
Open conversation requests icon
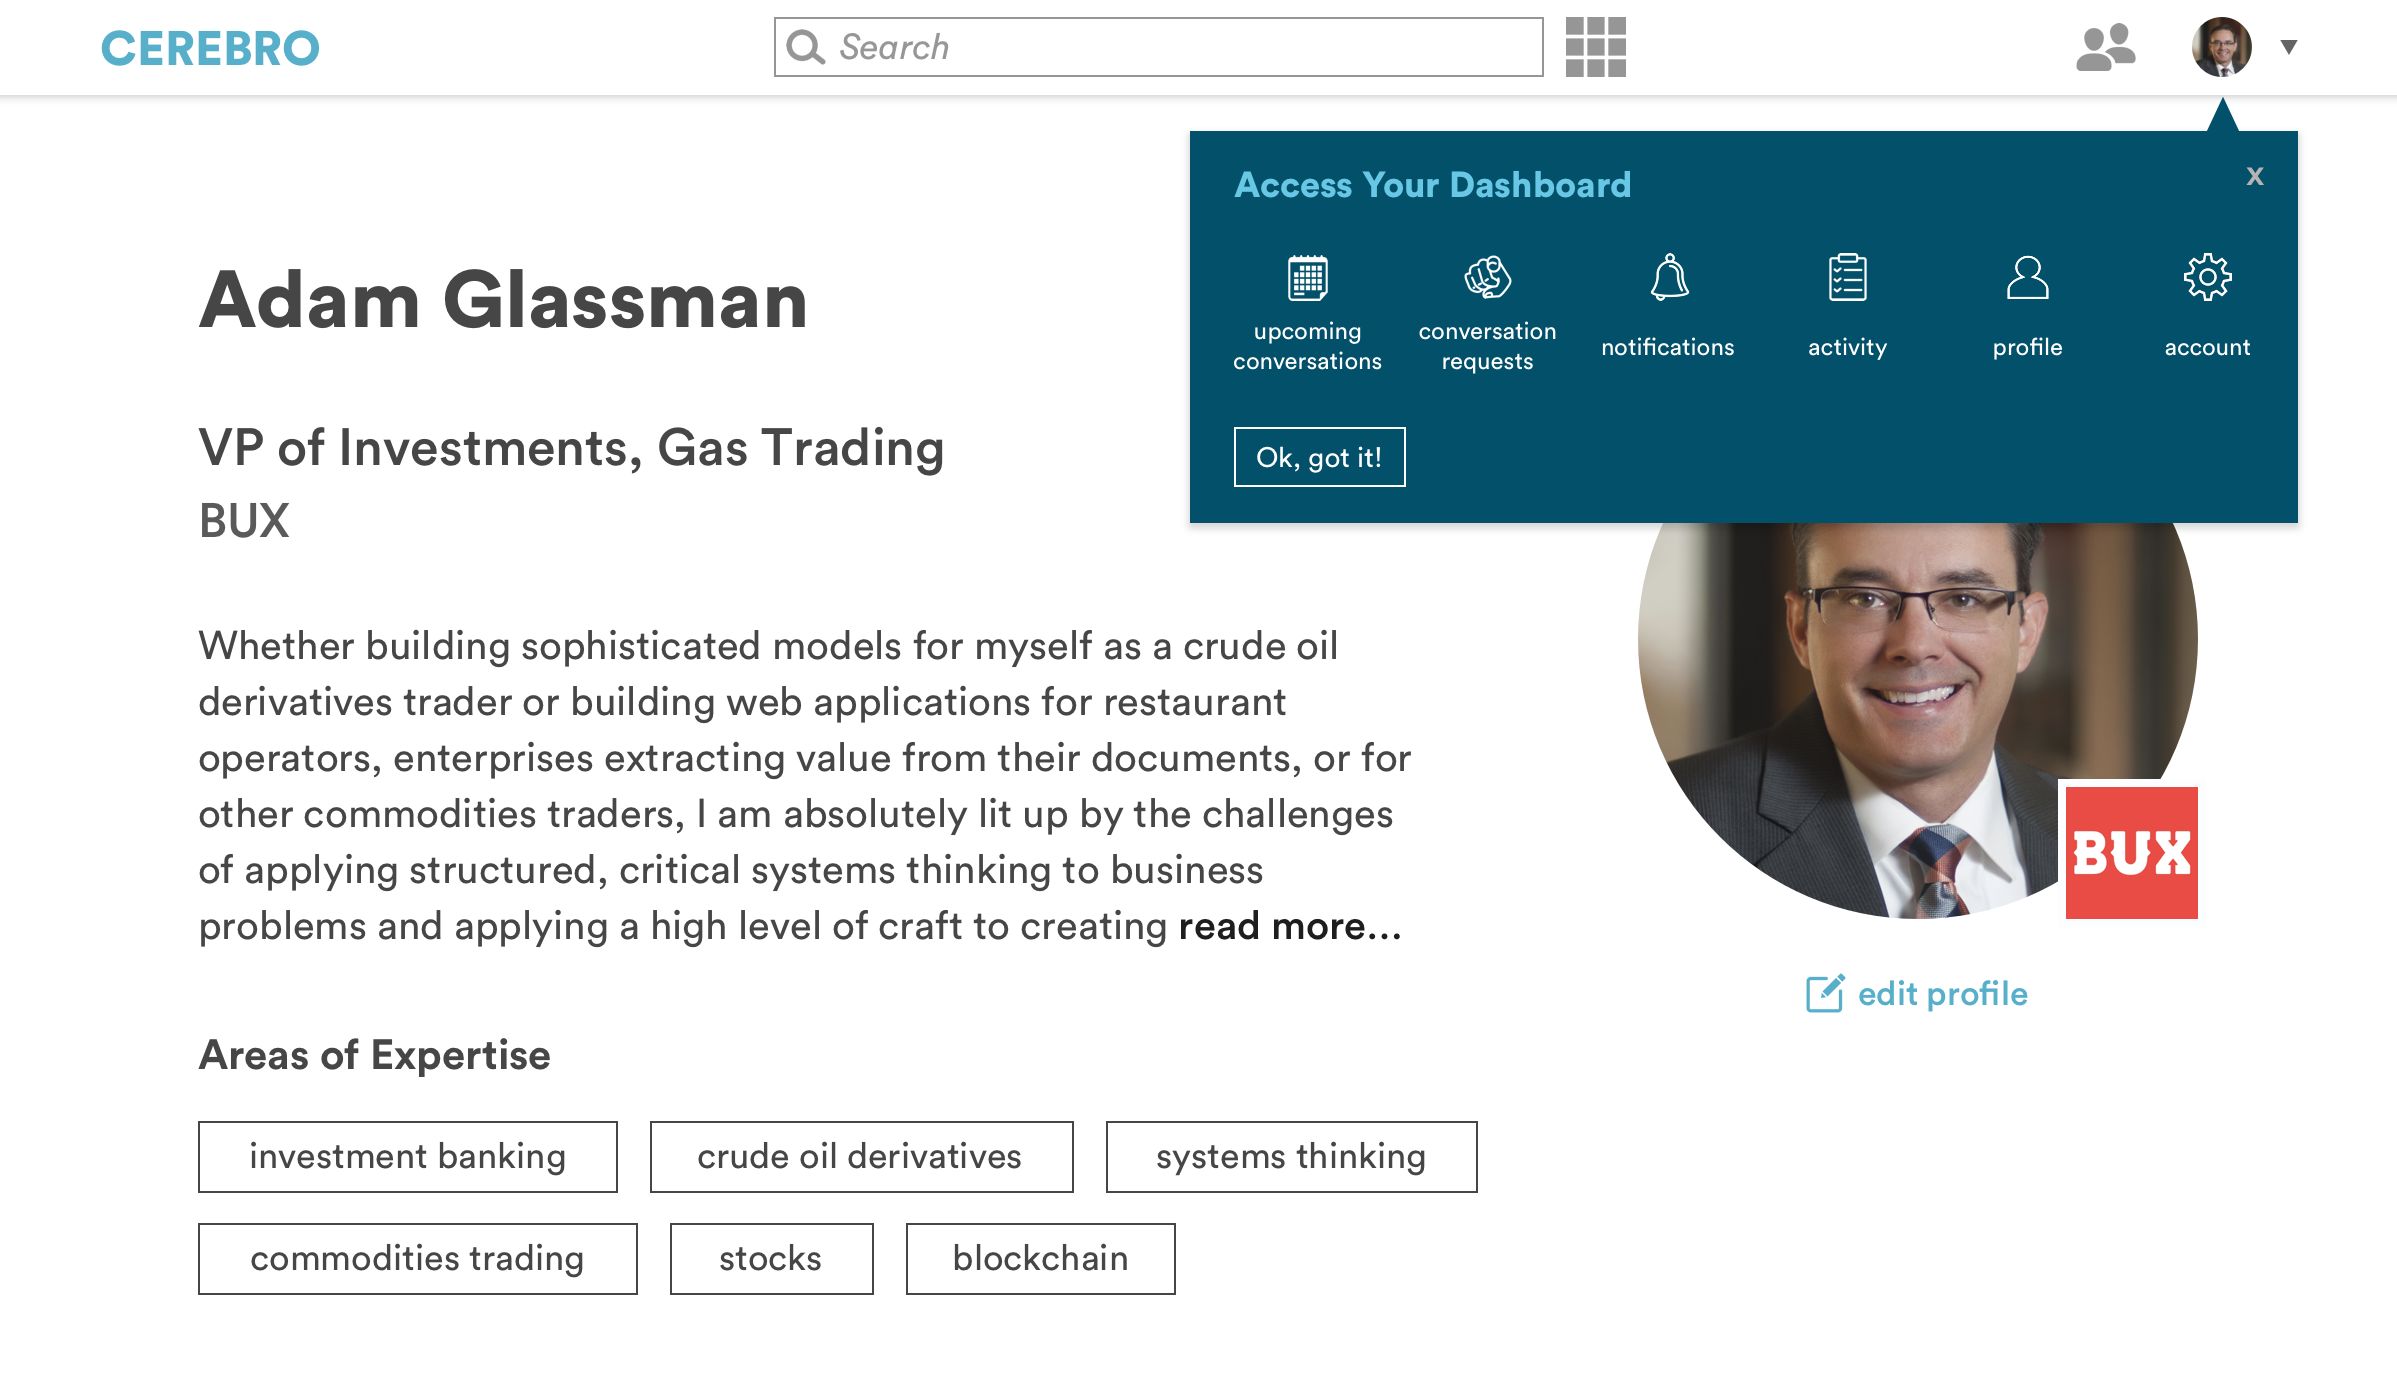click(1487, 279)
